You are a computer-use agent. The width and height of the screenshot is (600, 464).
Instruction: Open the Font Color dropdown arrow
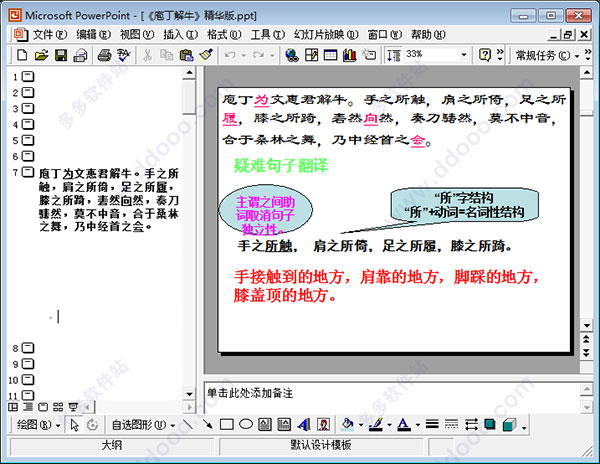coord(417,425)
